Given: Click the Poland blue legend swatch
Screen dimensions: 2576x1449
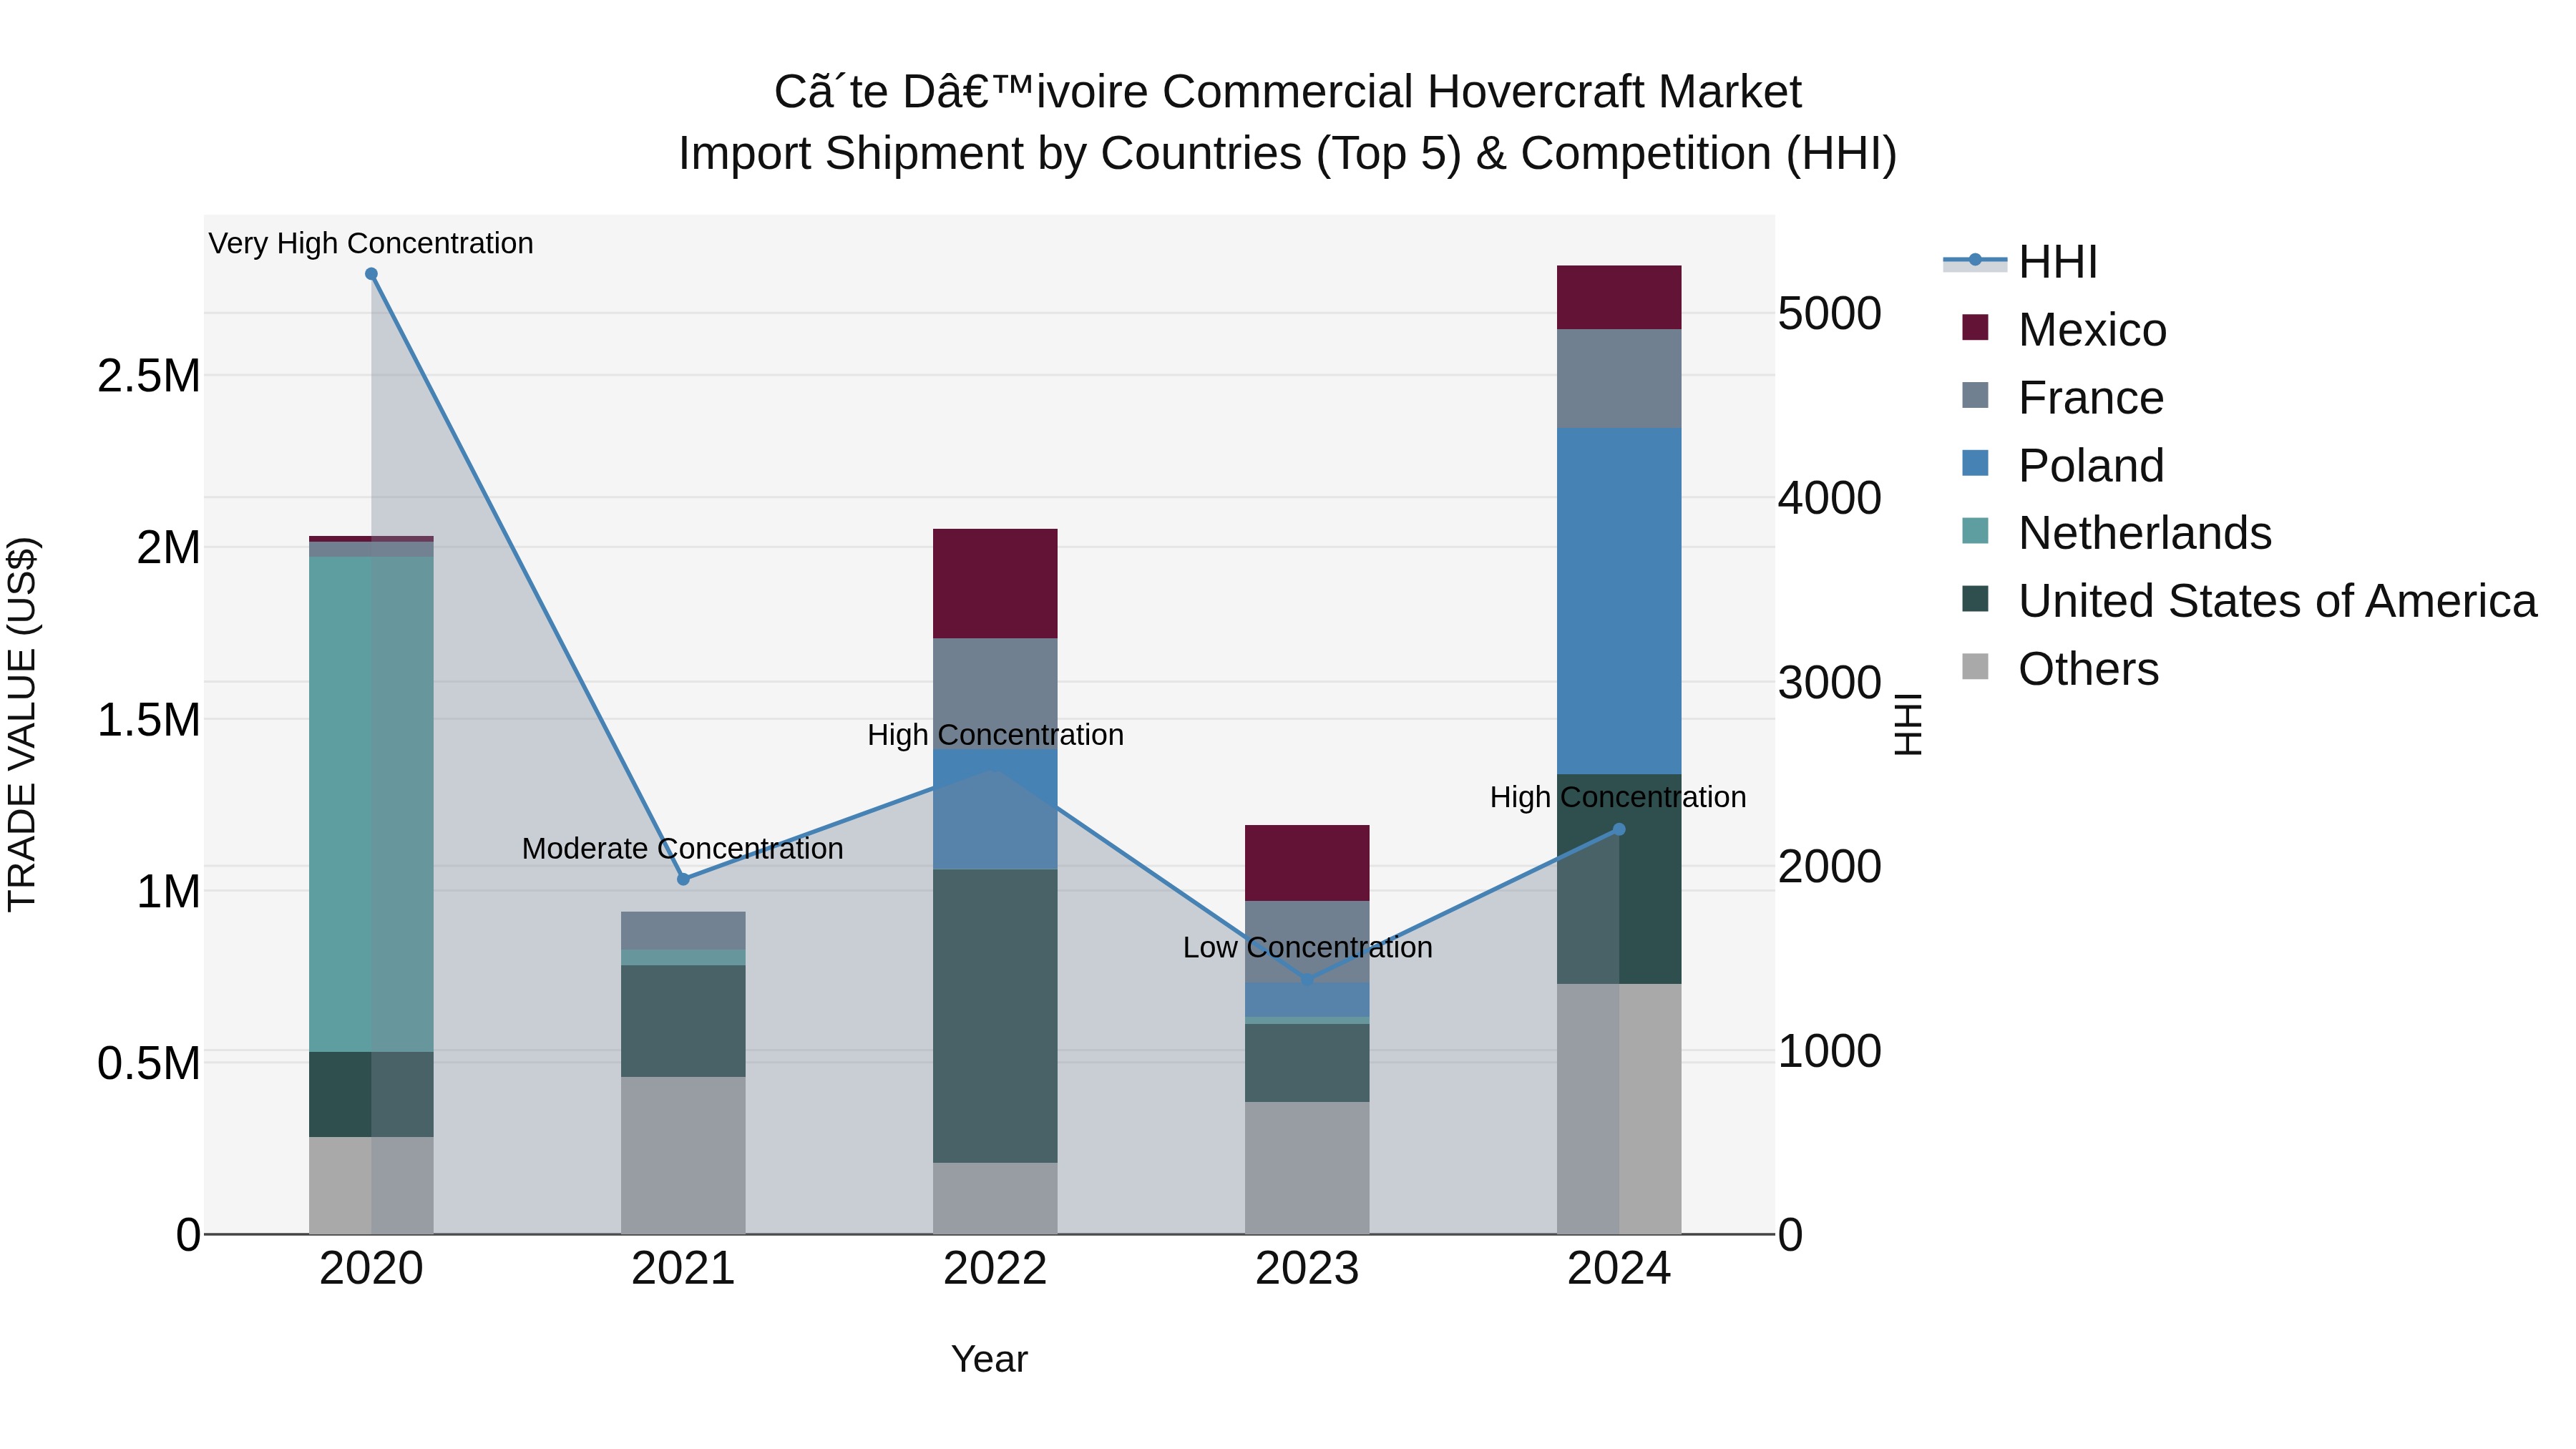Looking at the screenshot, I should [1975, 463].
